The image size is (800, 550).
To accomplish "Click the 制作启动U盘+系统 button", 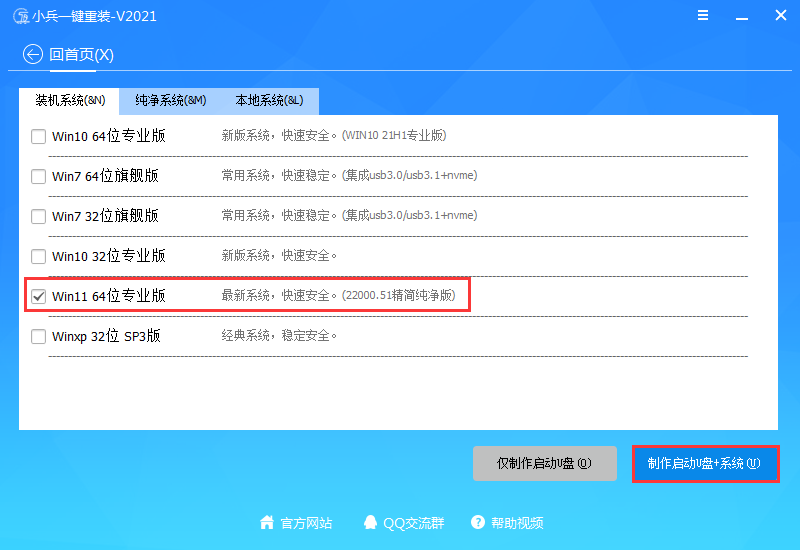I will point(705,463).
